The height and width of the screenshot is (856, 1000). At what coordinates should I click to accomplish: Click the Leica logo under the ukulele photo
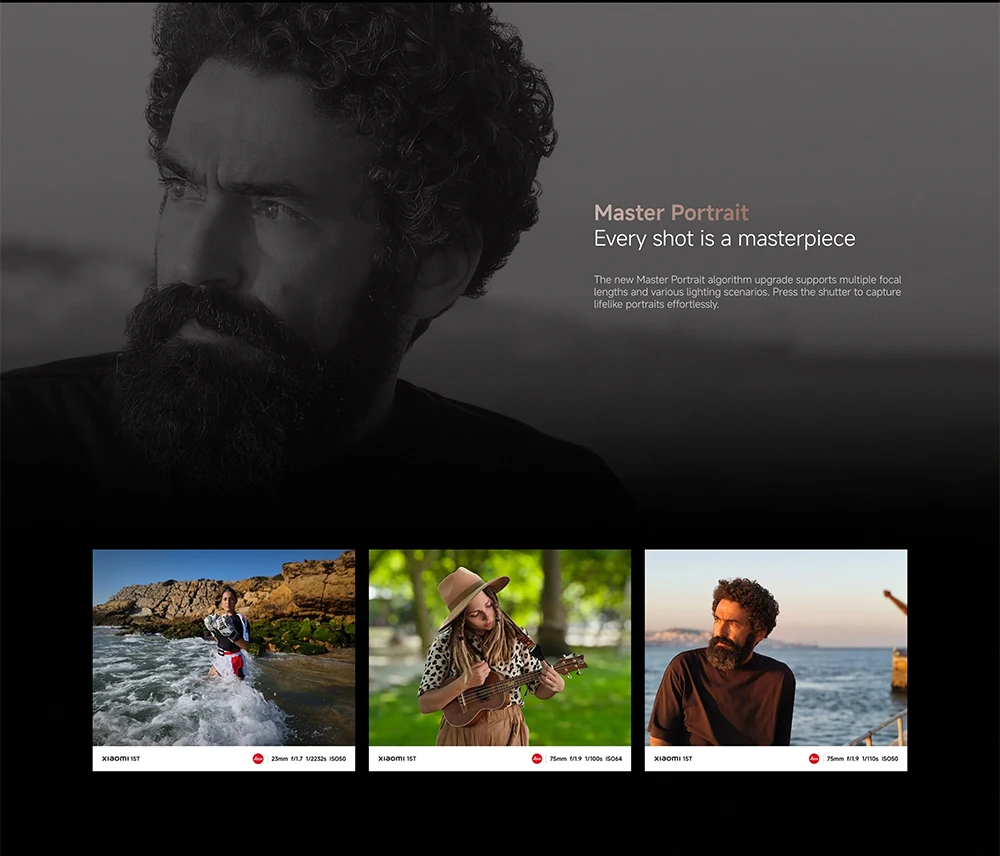coord(536,758)
